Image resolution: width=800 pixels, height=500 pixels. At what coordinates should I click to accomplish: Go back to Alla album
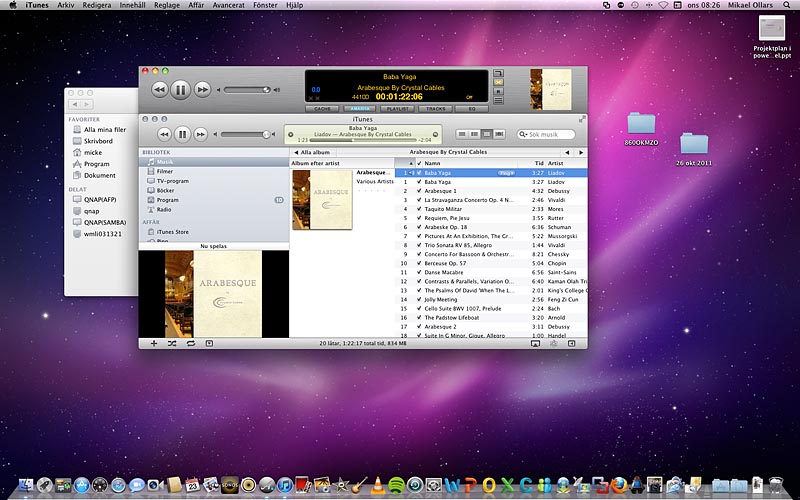click(312, 152)
